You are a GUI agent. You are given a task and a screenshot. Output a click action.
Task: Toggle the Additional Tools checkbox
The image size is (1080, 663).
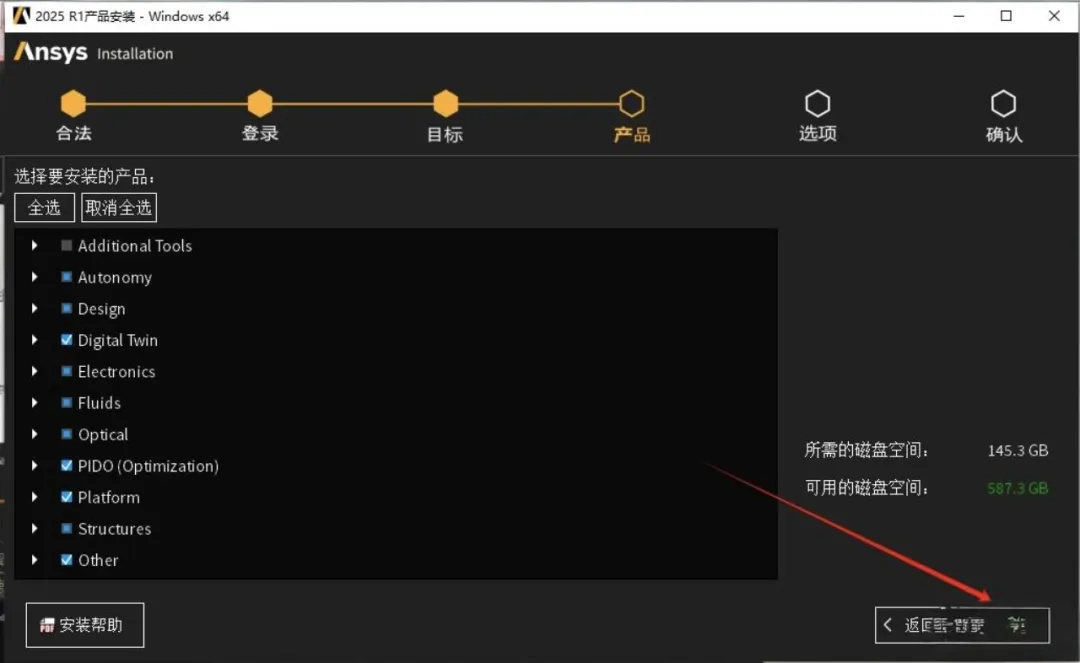pyautogui.click(x=66, y=245)
